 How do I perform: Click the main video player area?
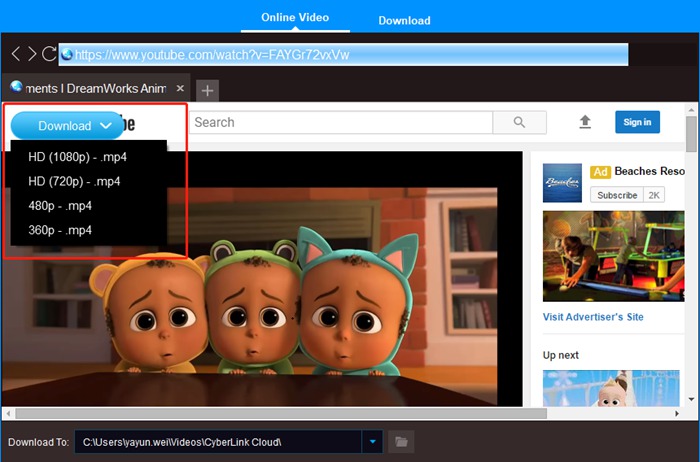(x=262, y=279)
